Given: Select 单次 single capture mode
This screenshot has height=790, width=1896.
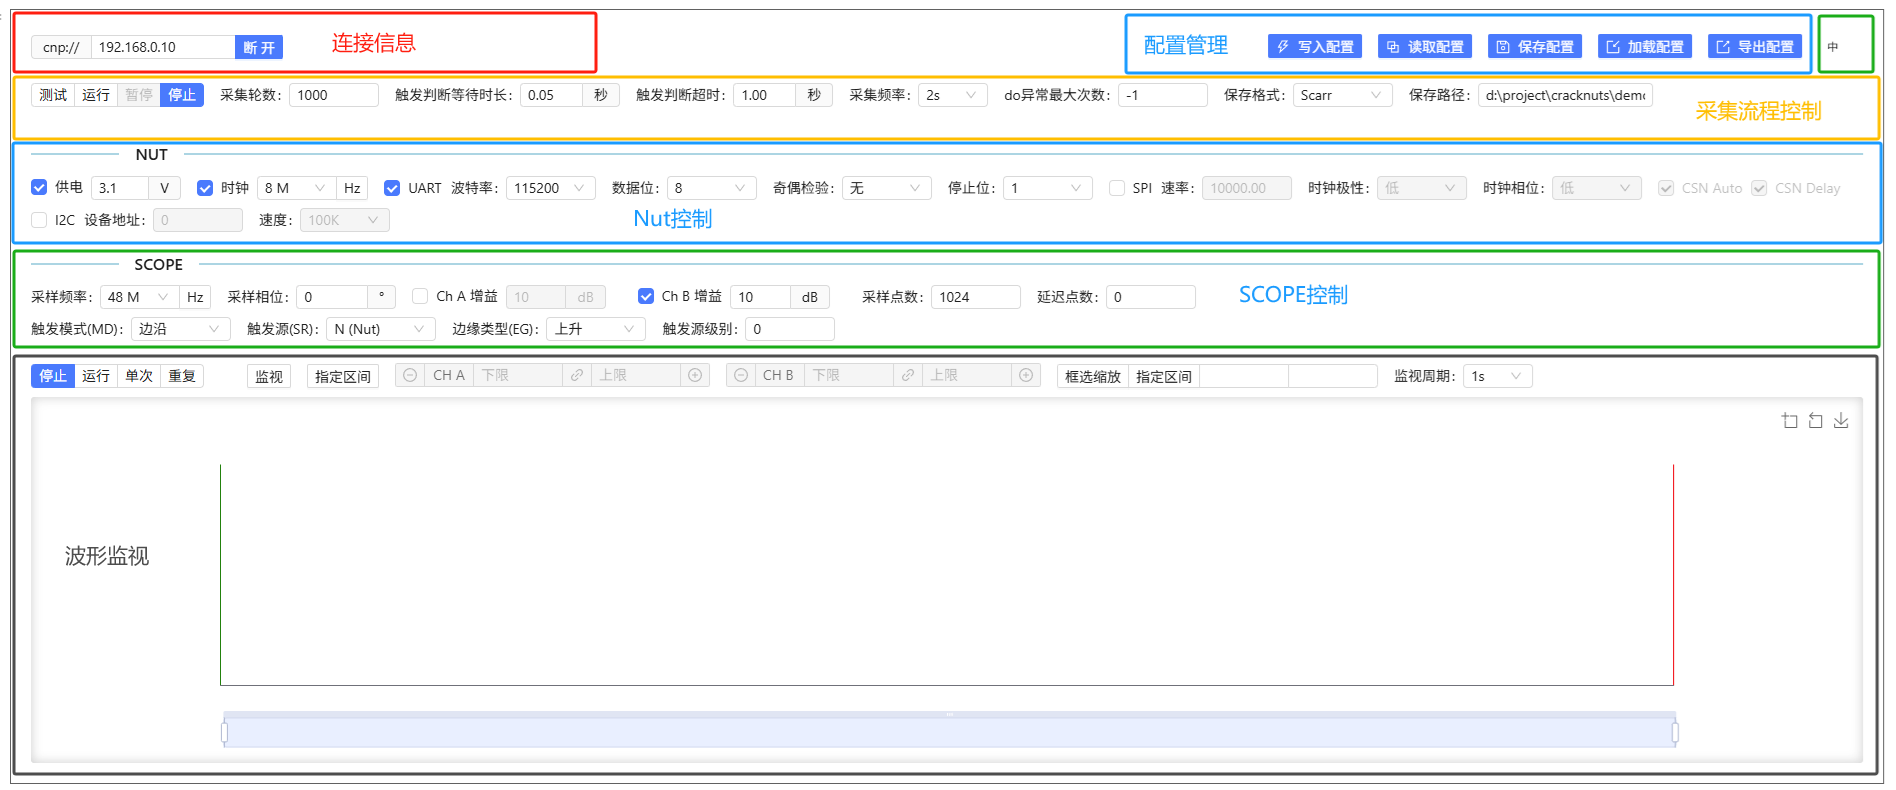Looking at the screenshot, I should tap(139, 376).
